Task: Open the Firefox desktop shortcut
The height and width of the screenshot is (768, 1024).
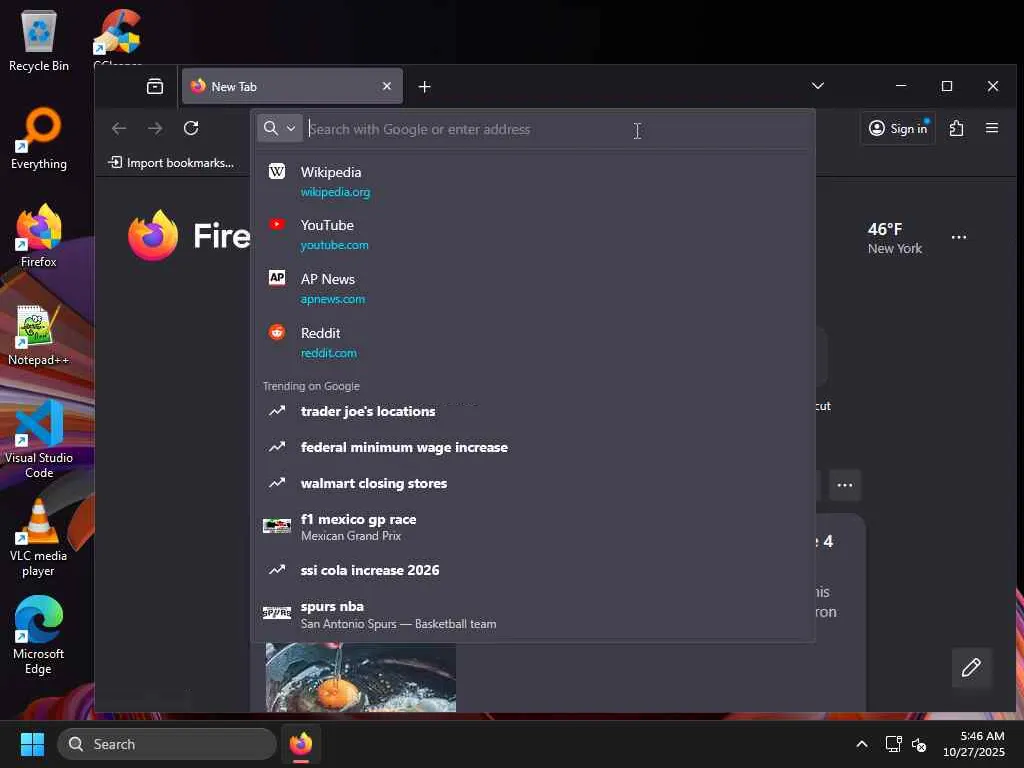Action: point(39,236)
